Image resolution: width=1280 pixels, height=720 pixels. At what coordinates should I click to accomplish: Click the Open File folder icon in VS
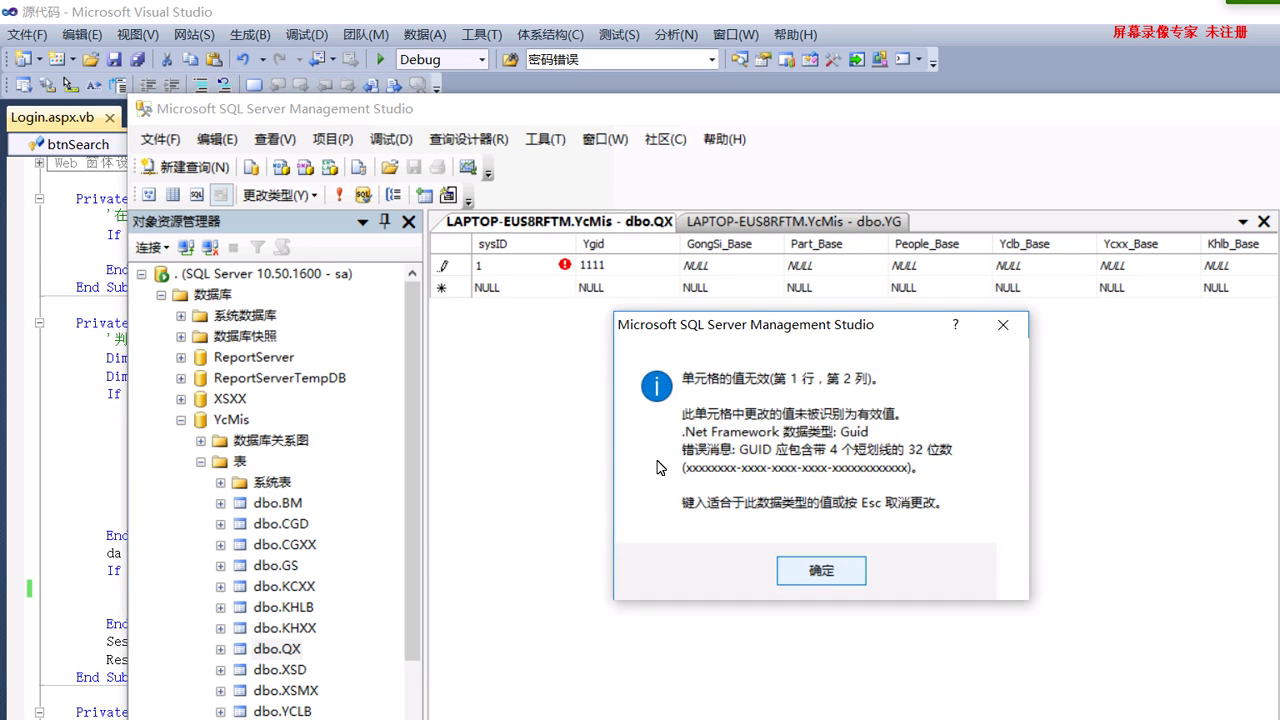[91, 59]
